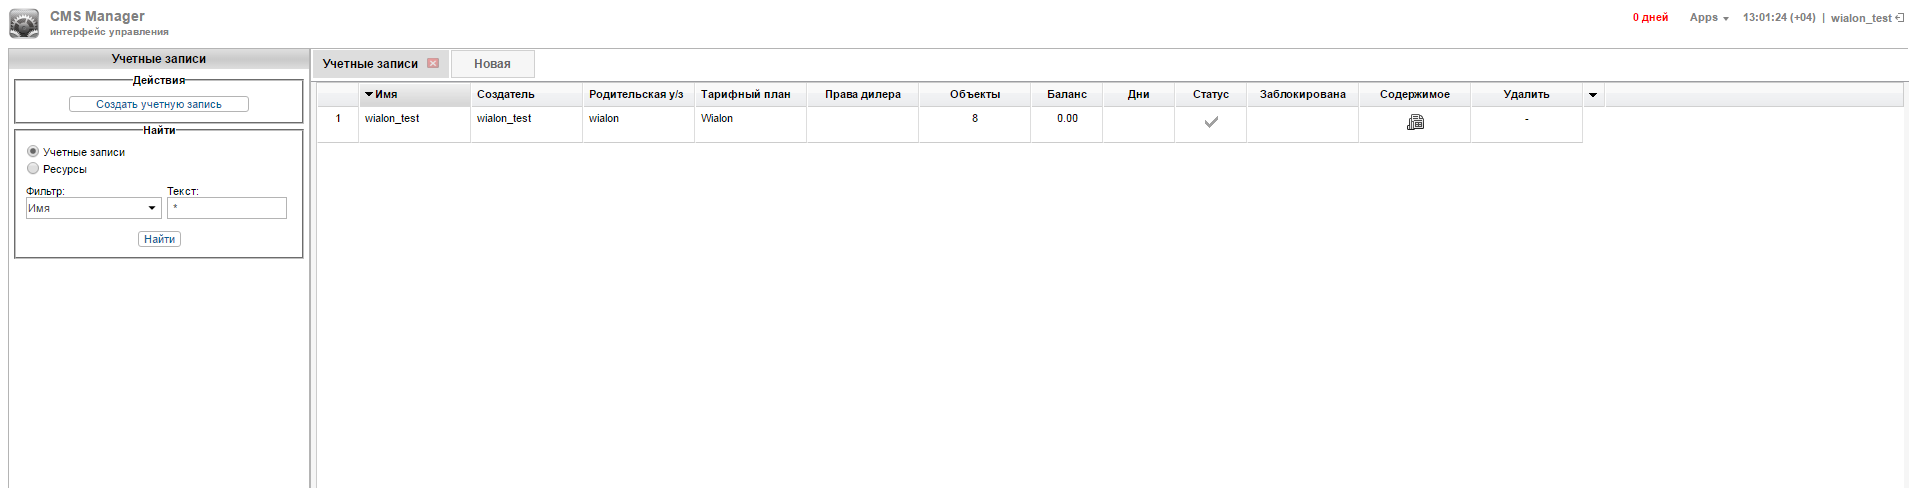Switch to the Новая tab
This screenshot has width=1918, height=488.
(492, 64)
